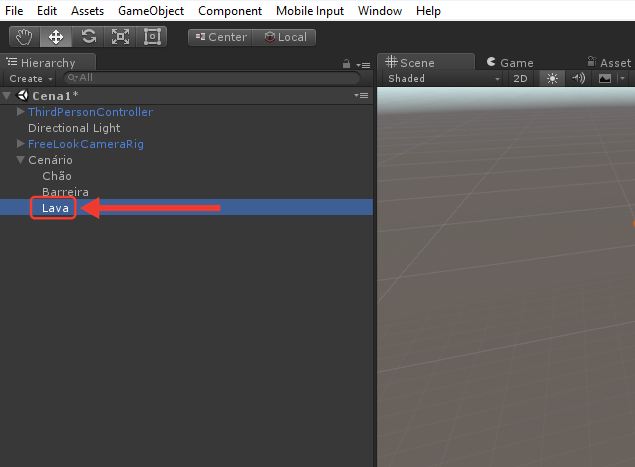Select ThirdPersonController in Hierarchy

(x=90, y=112)
